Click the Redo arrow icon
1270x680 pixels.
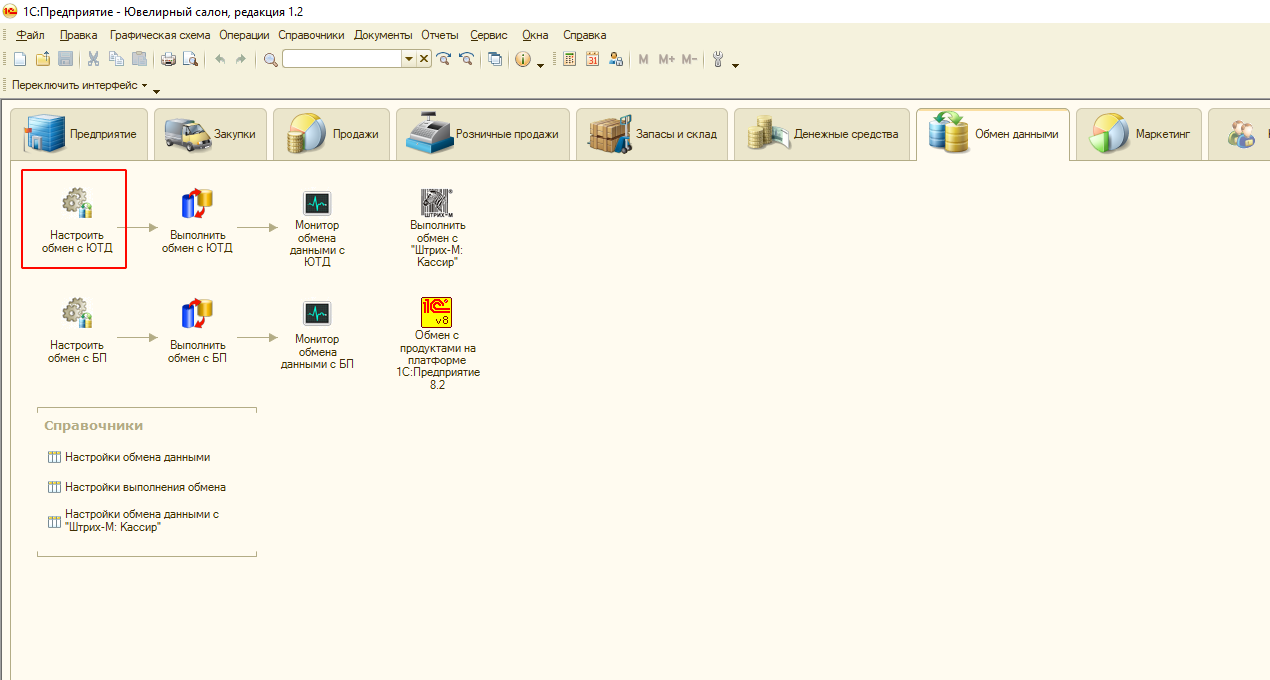click(x=241, y=60)
